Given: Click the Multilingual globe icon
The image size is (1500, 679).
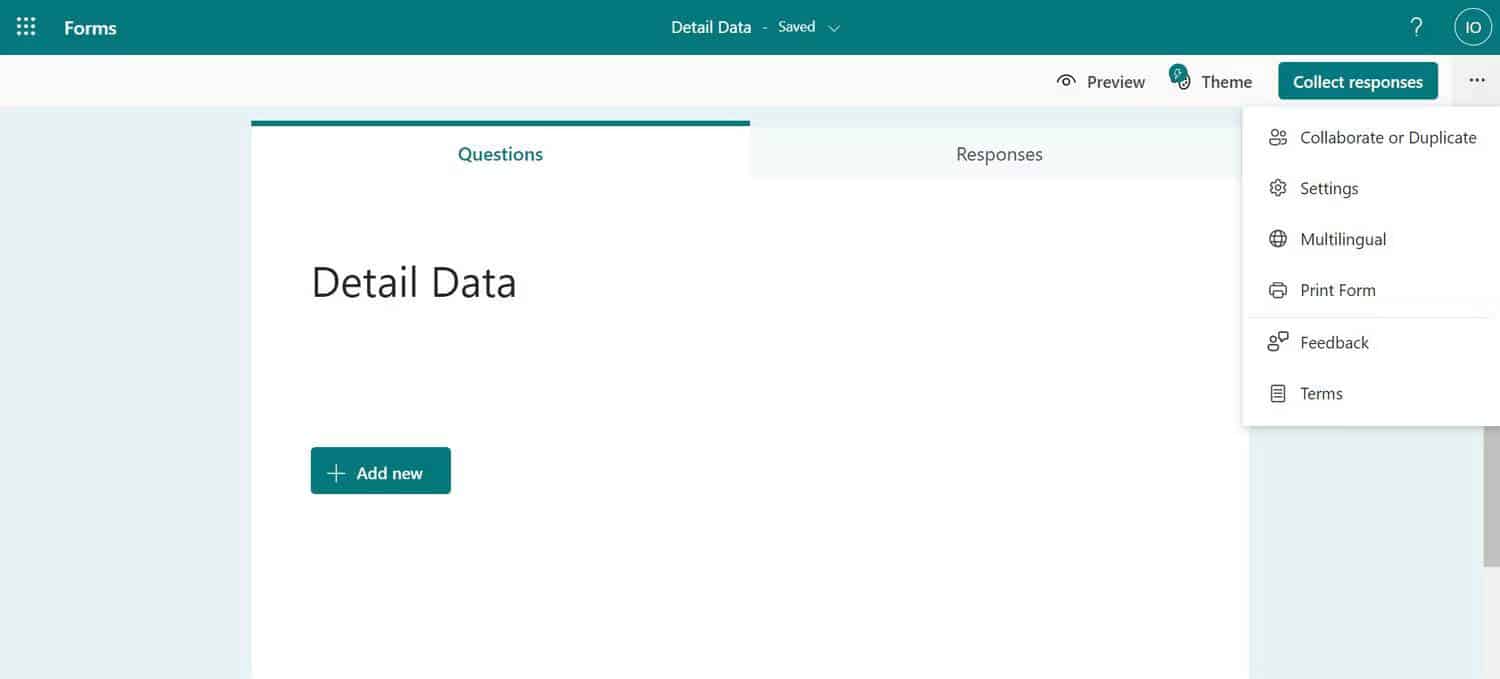Looking at the screenshot, I should pyautogui.click(x=1277, y=238).
